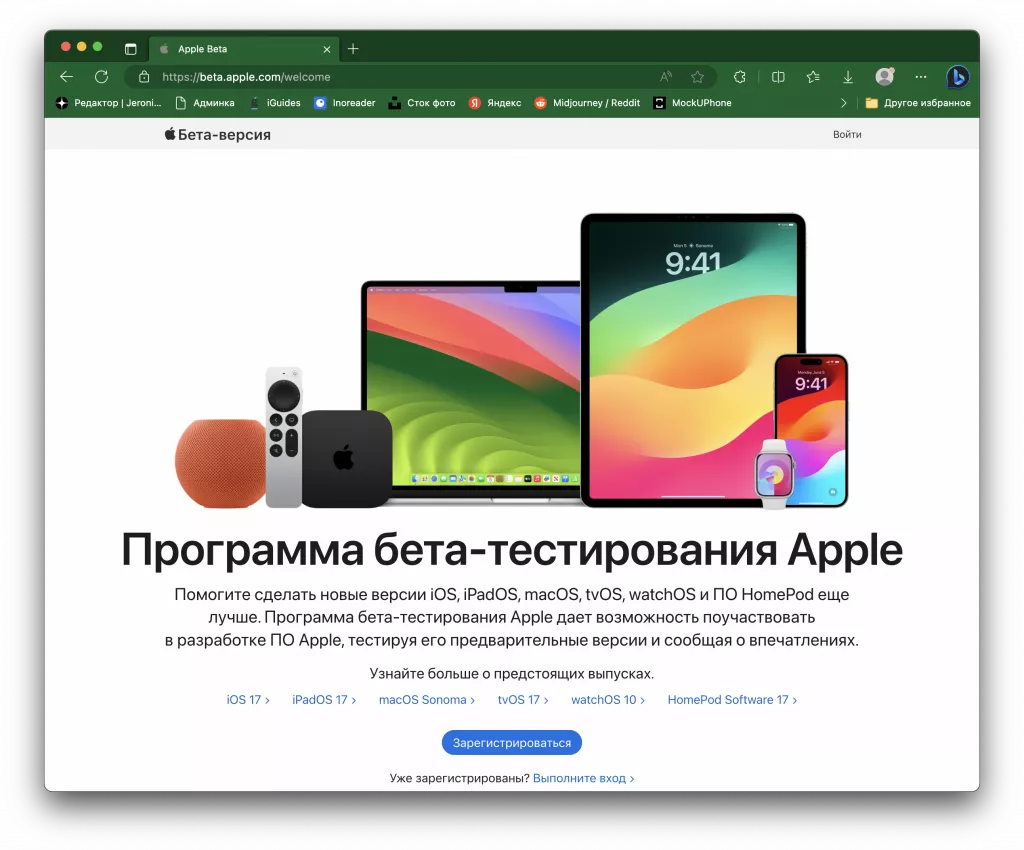Open the browser profile avatar
This screenshot has height=850, width=1024.
tap(884, 76)
